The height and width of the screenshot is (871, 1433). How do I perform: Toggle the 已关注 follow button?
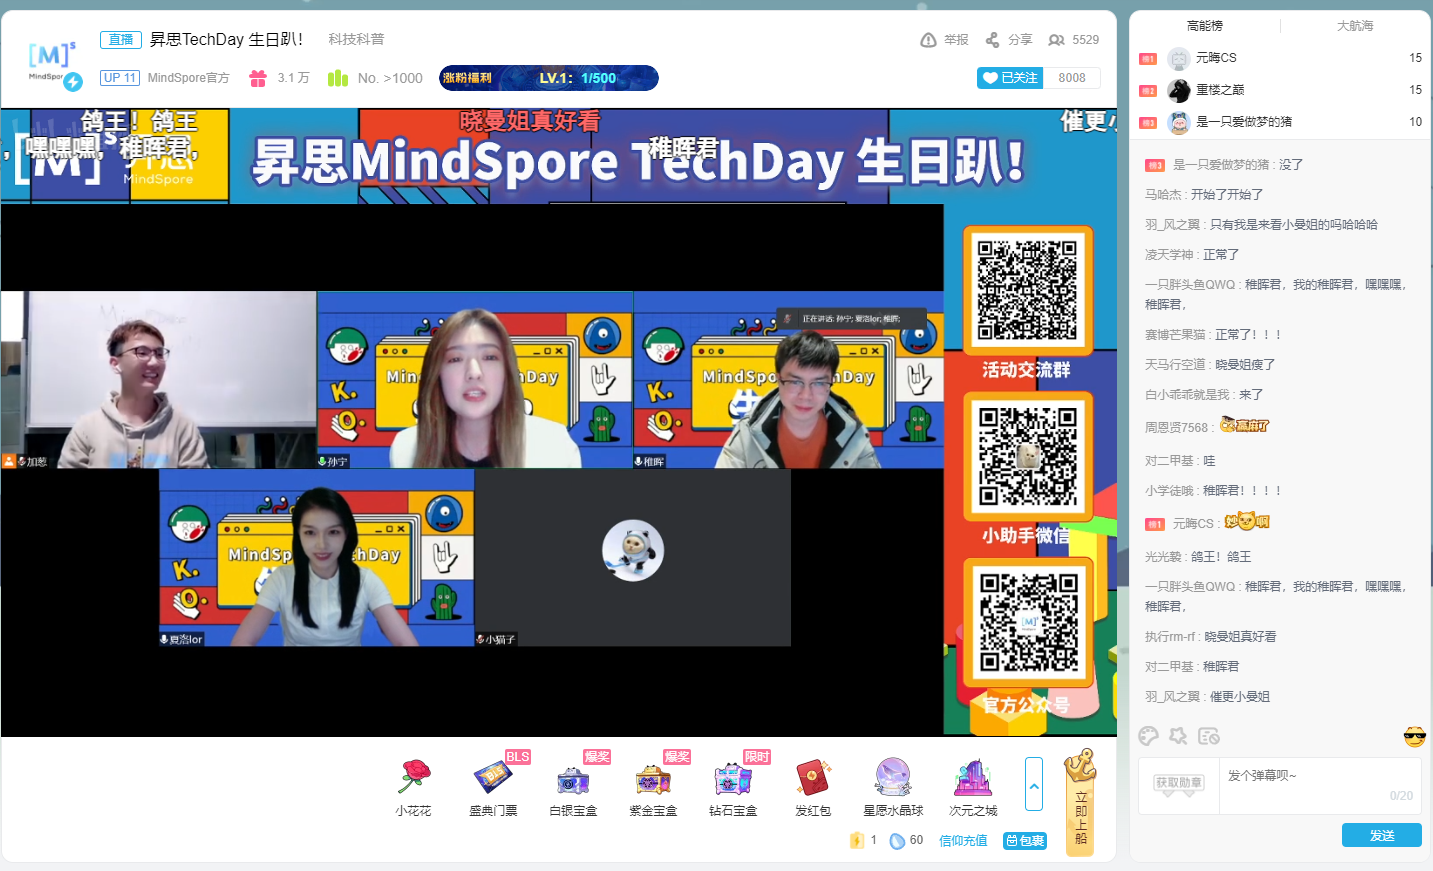click(x=1010, y=78)
